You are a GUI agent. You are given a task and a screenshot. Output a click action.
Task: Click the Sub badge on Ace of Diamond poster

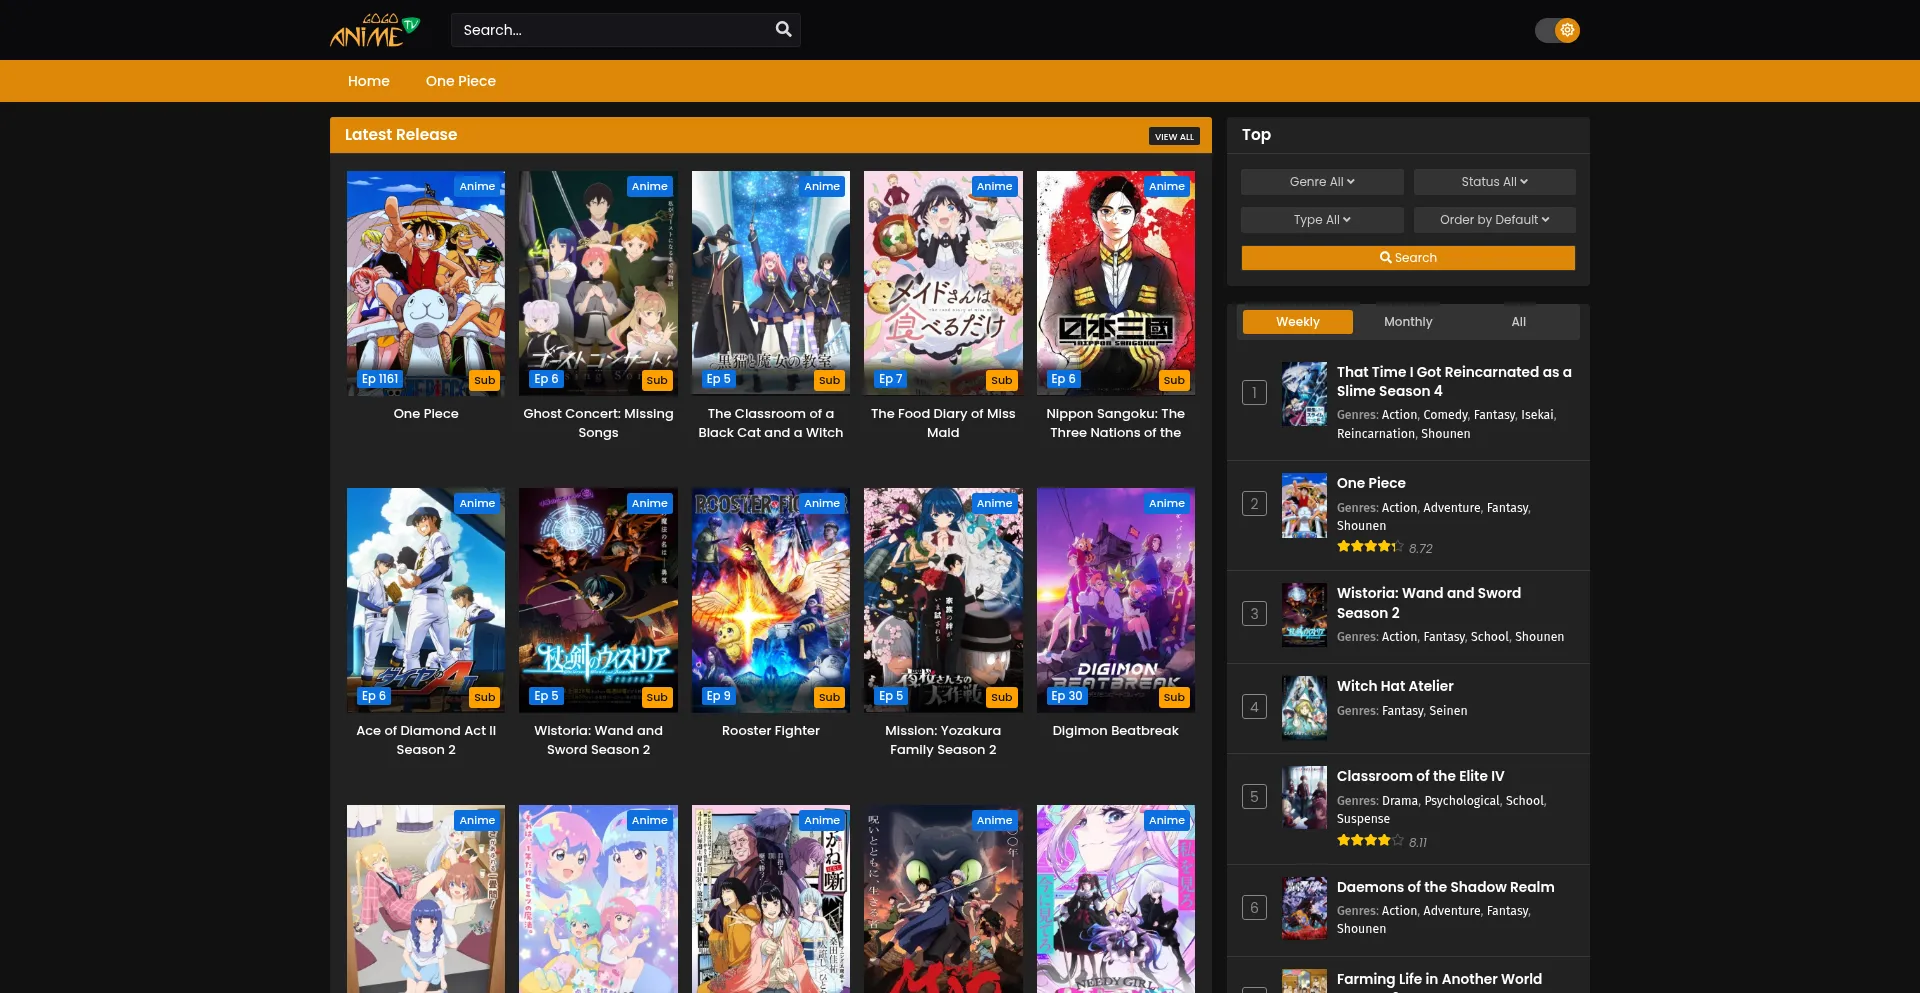tap(485, 697)
